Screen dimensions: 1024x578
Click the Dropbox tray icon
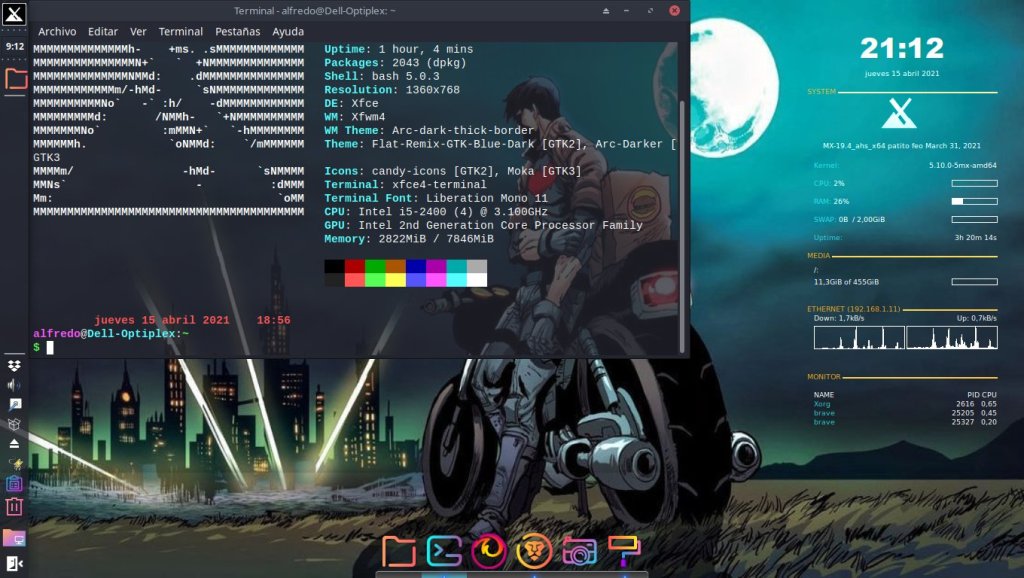click(15, 365)
